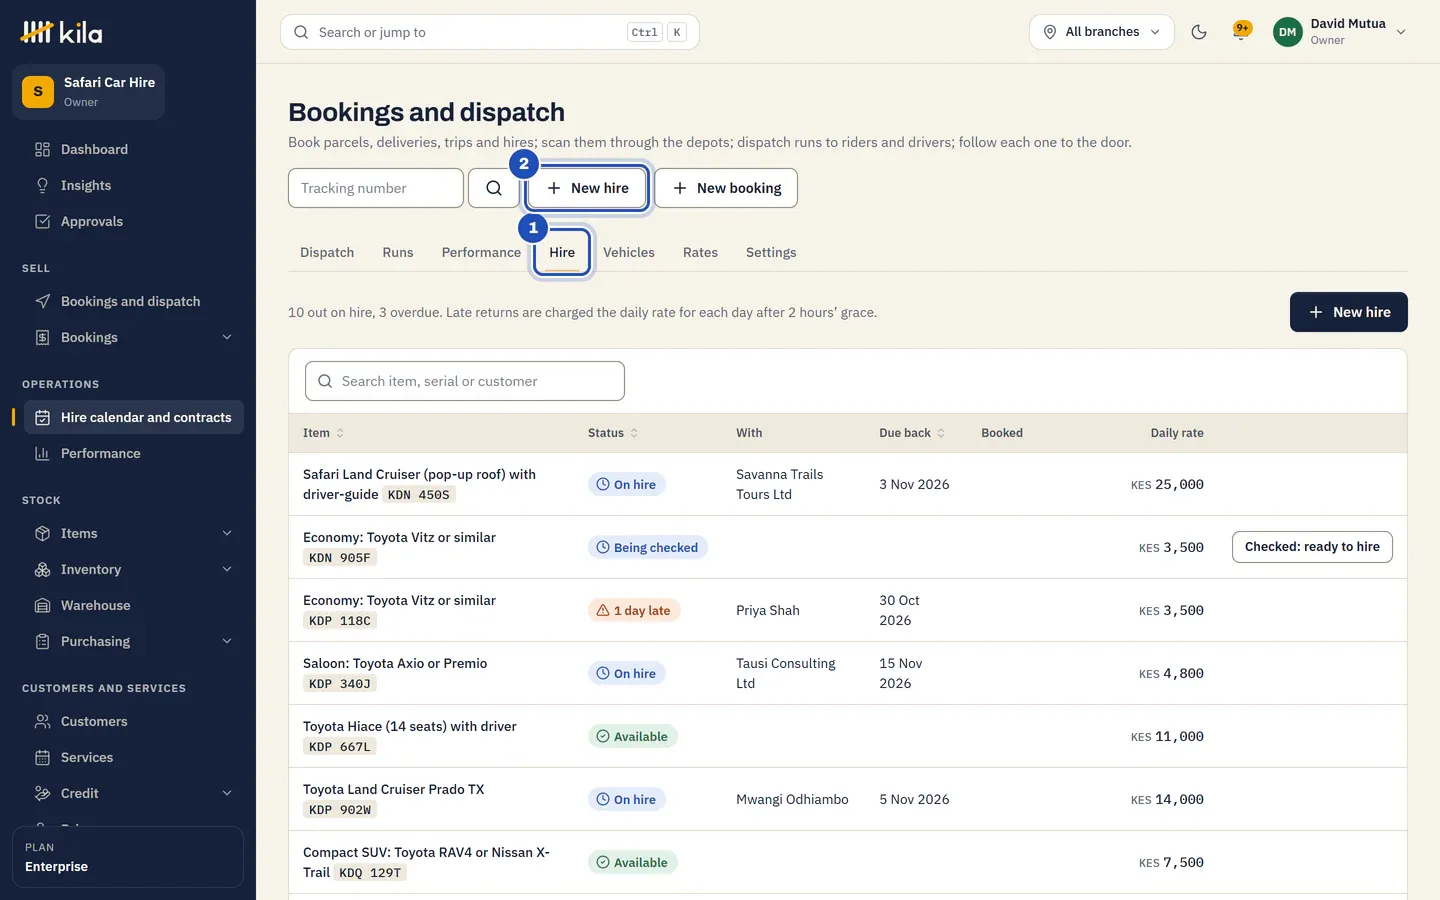Viewport: 1440px width, 900px height.
Task: Click the Safari Car Hire workspace badge
Action: point(88,92)
